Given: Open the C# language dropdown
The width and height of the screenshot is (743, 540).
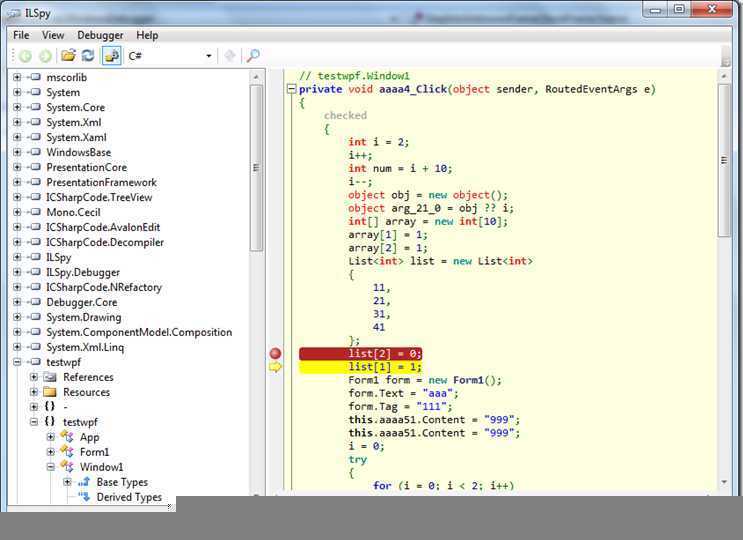Looking at the screenshot, I should pyautogui.click(x=170, y=56).
